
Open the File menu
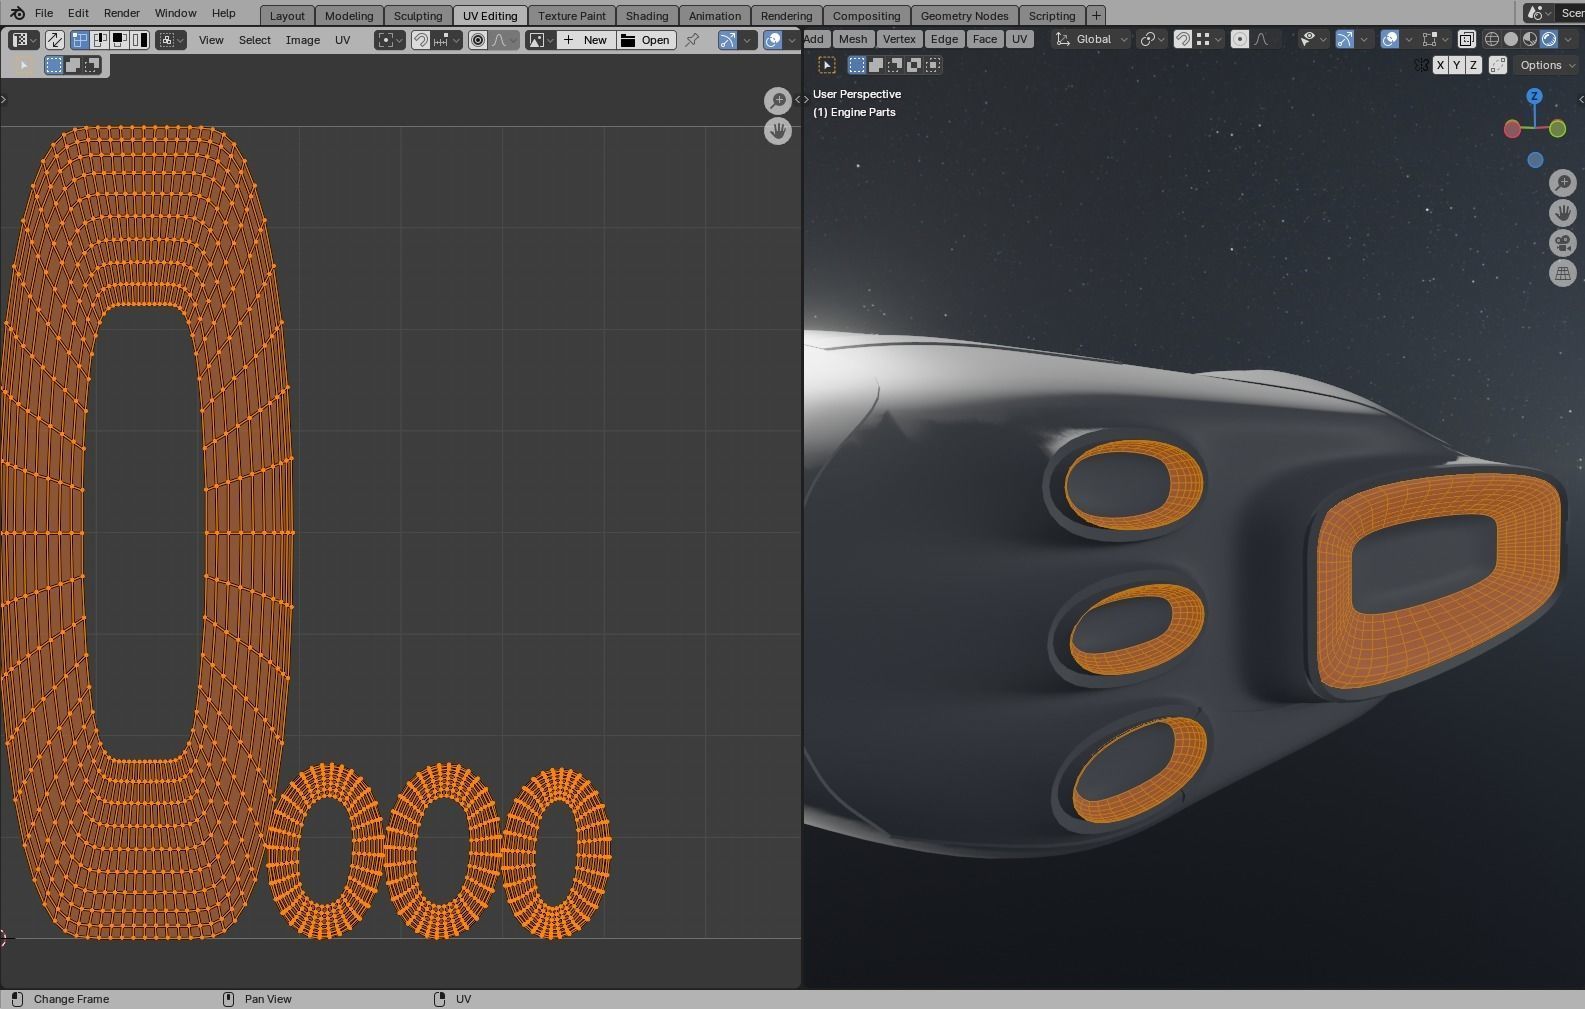click(x=44, y=13)
